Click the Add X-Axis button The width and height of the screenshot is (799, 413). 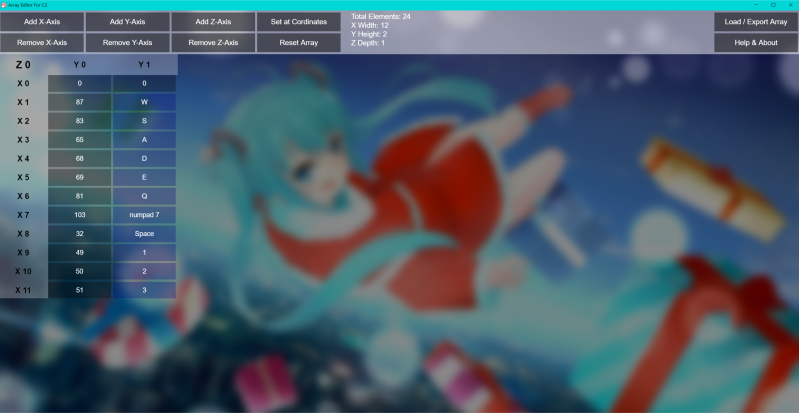(x=42, y=22)
